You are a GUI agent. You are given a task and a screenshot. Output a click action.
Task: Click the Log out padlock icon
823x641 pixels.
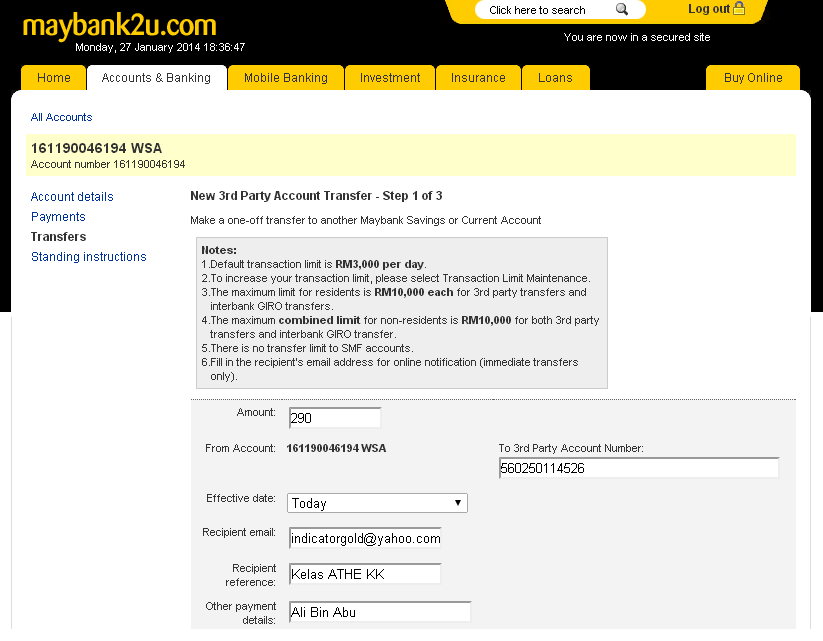(x=739, y=8)
